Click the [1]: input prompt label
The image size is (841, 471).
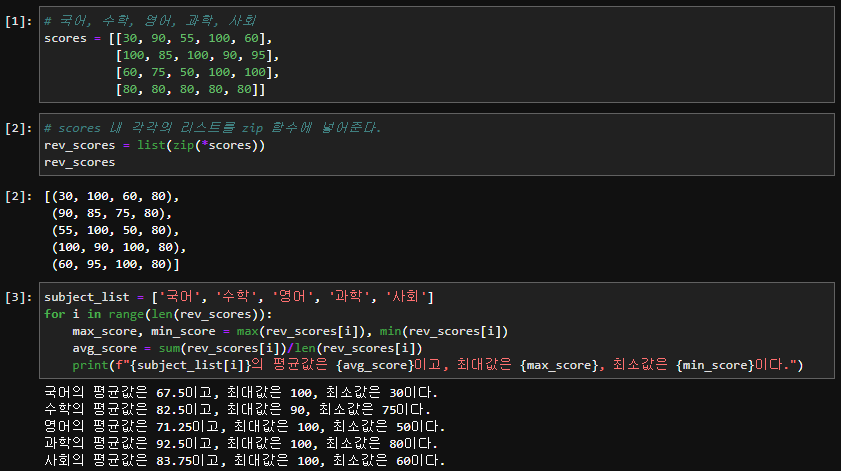pos(19,21)
